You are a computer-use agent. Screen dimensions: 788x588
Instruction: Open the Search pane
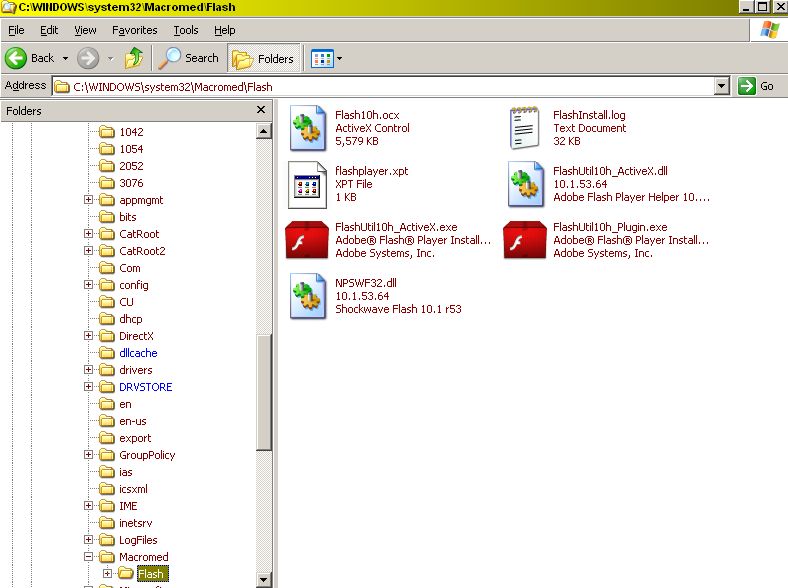189,58
